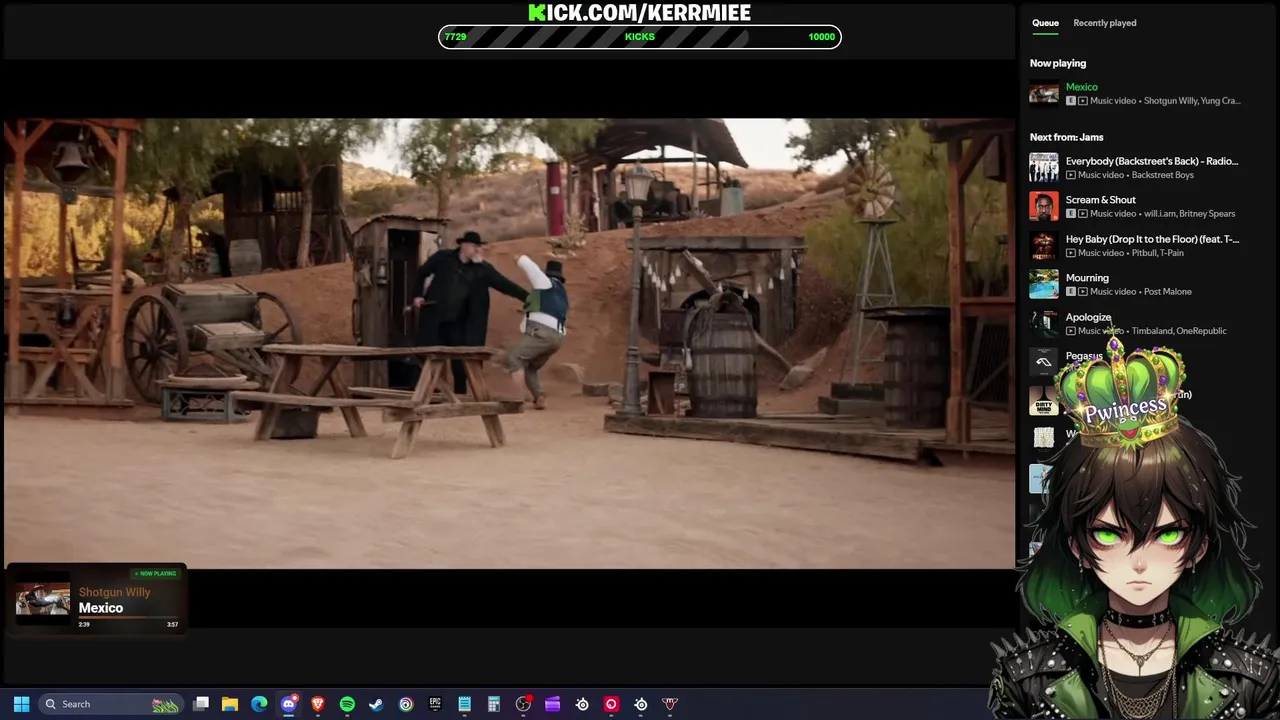This screenshot has height=720, width=1280.
Task: Click the now-playing widget song progress bar
Action: click(x=128, y=618)
